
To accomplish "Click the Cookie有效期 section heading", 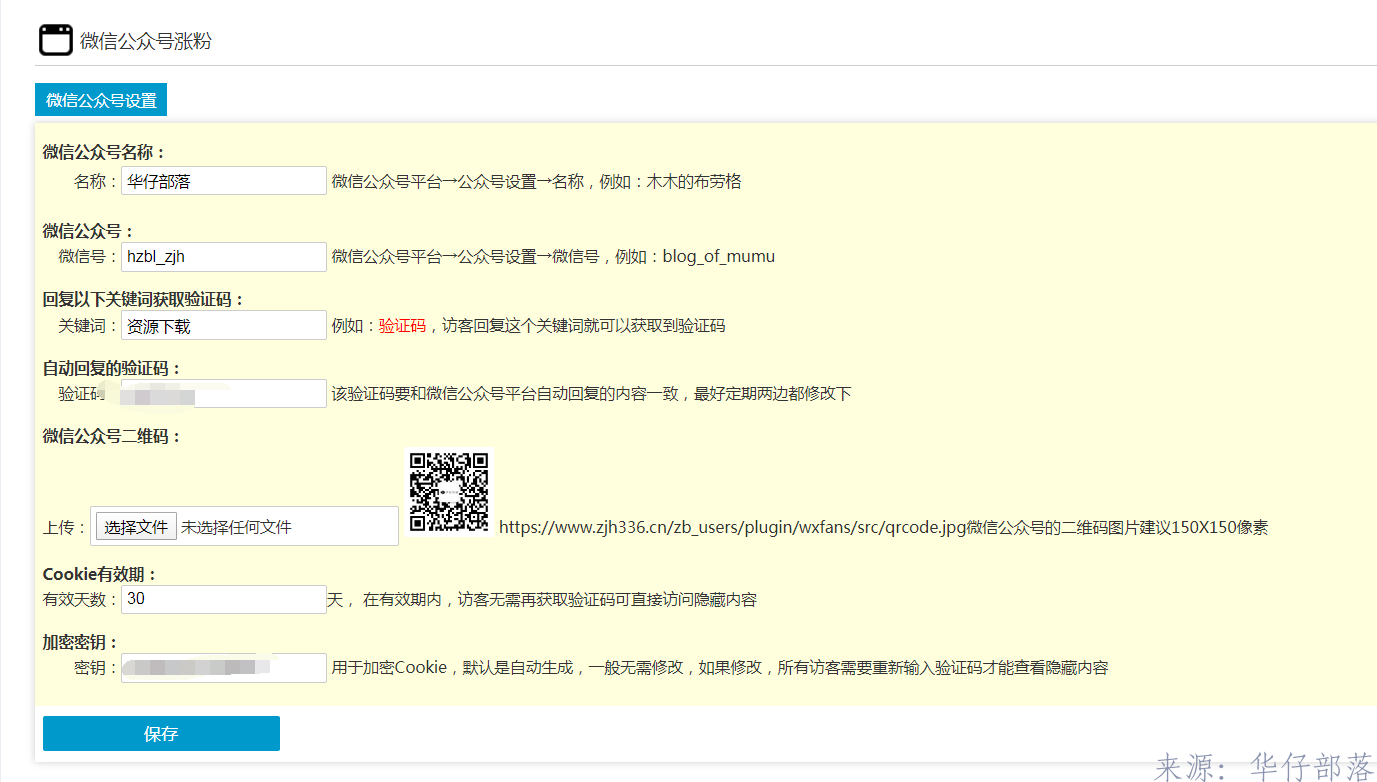I will click(100, 574).
